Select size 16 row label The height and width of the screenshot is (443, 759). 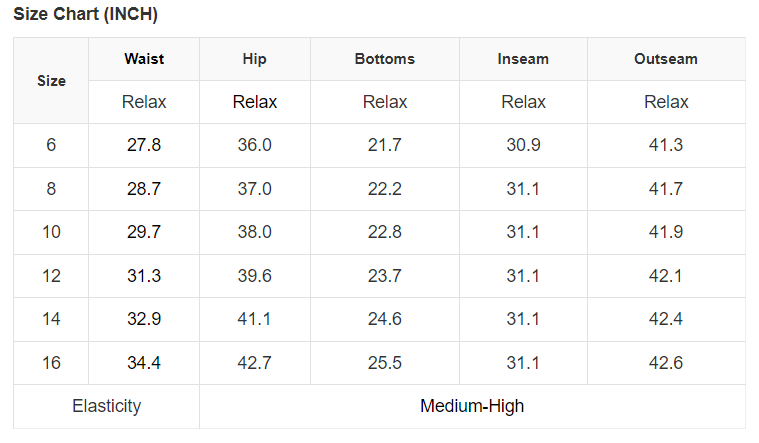[x=51, y=363]
